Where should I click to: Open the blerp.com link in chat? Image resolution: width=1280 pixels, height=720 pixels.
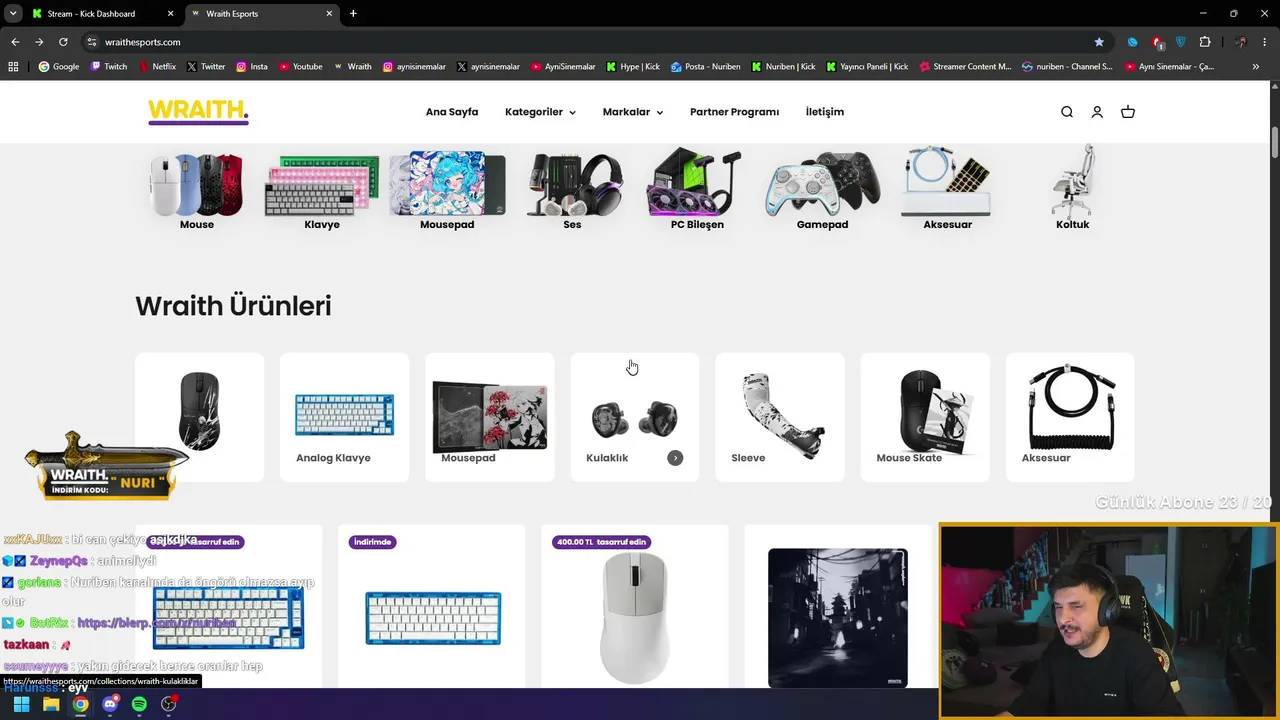coord(156,623)
